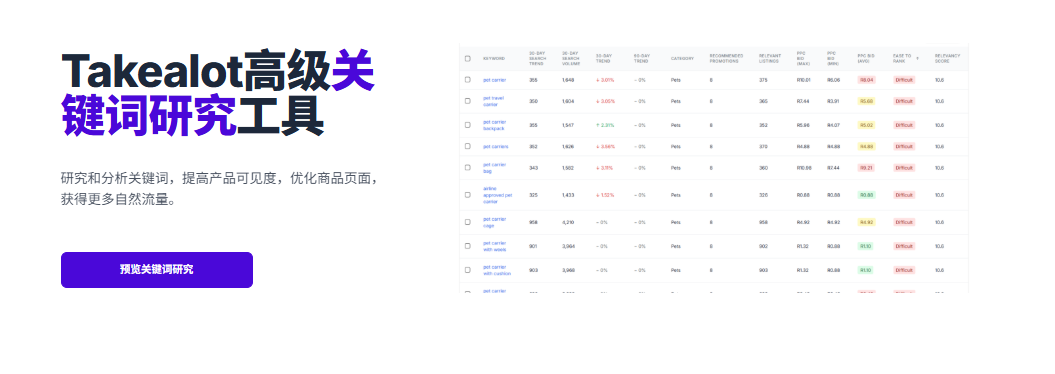Follow the 'pet carrier backpack' keyword link
Screen dimensions: 1055x374
pyautogui.click(x=495, y=125)
